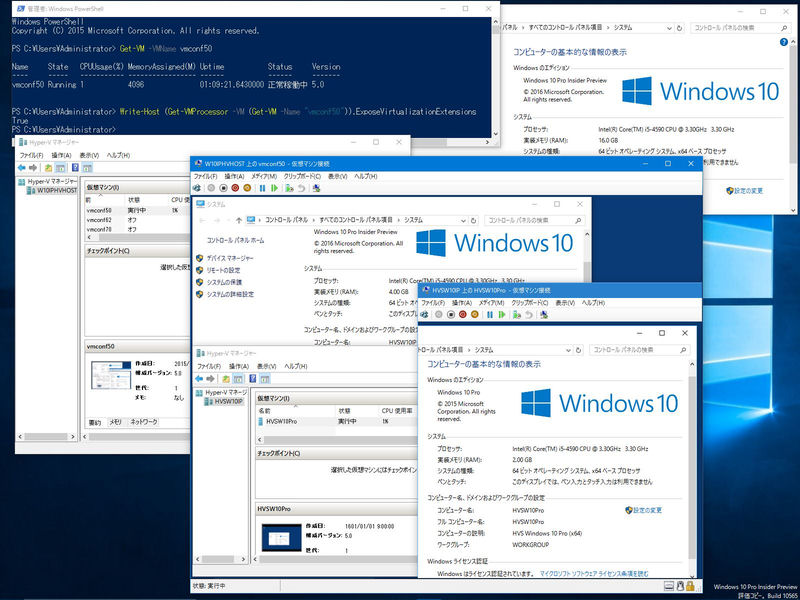This screenshot has width=800, height=600.
Task: Turn off the VM in HVSW10Pro connection toolbar
Action: pos(451,315)
